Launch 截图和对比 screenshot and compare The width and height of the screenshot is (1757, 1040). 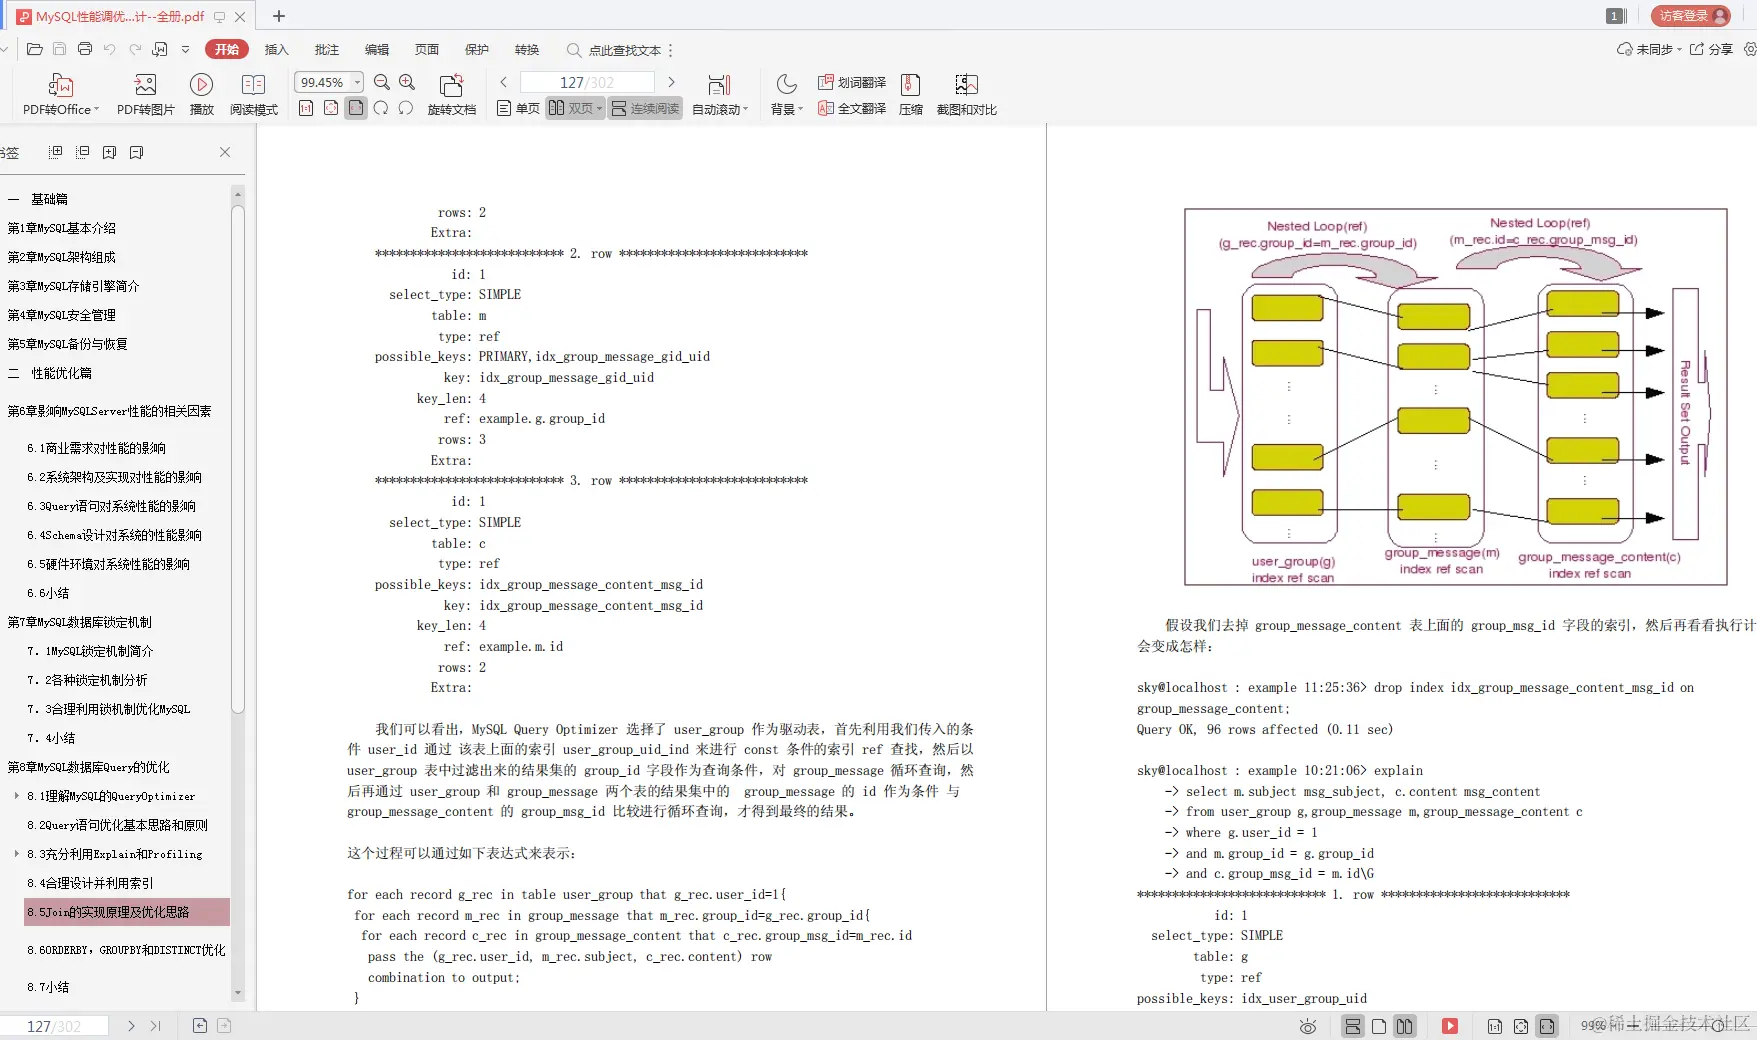(x=965, y=93)
